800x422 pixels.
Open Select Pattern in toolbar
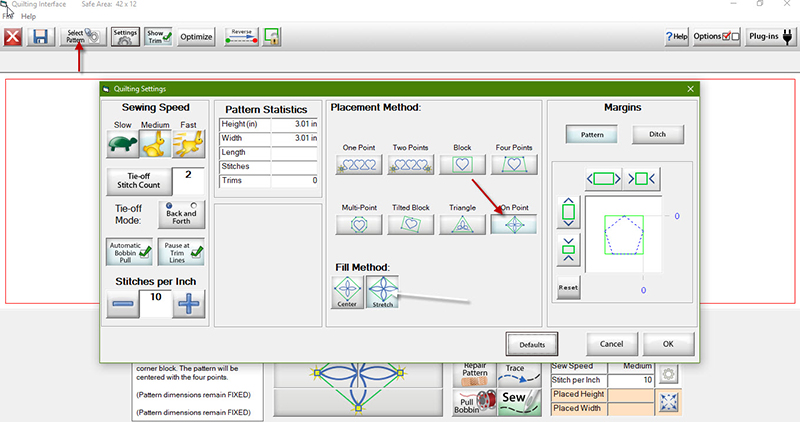pos(83,37)
